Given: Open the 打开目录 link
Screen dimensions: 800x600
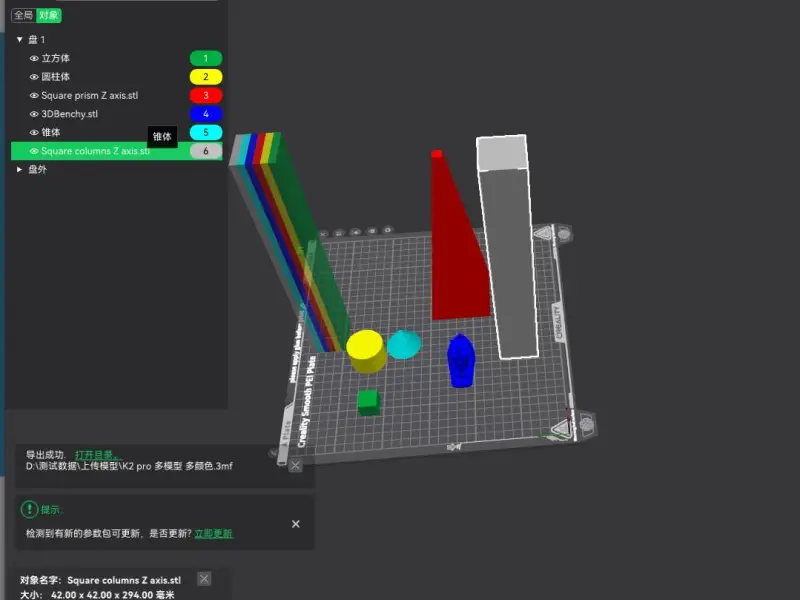Looking at the screenshot, I should click(98, 455).
